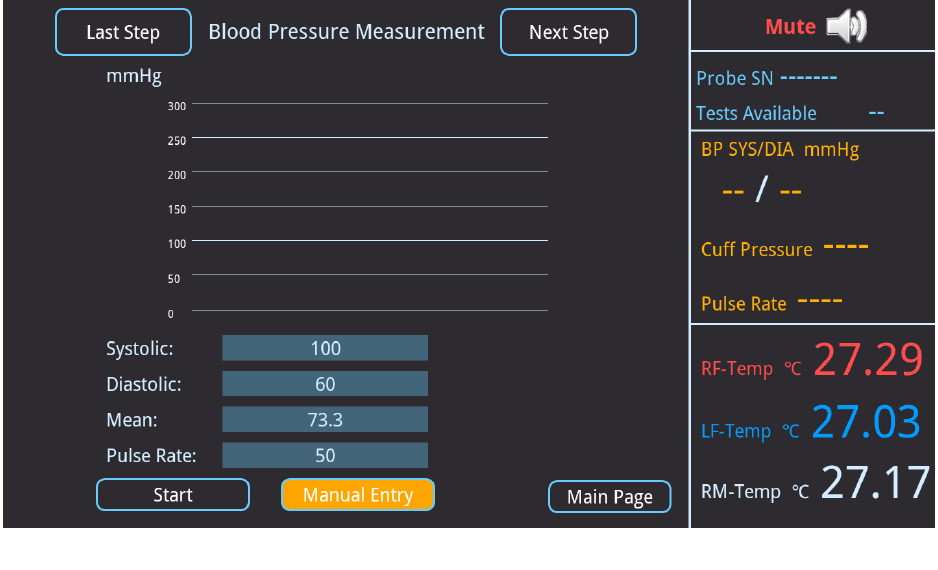The image size is (938, 570).
Task: Select the Pulse Rate input field
Action: click(x=325, y=456)
